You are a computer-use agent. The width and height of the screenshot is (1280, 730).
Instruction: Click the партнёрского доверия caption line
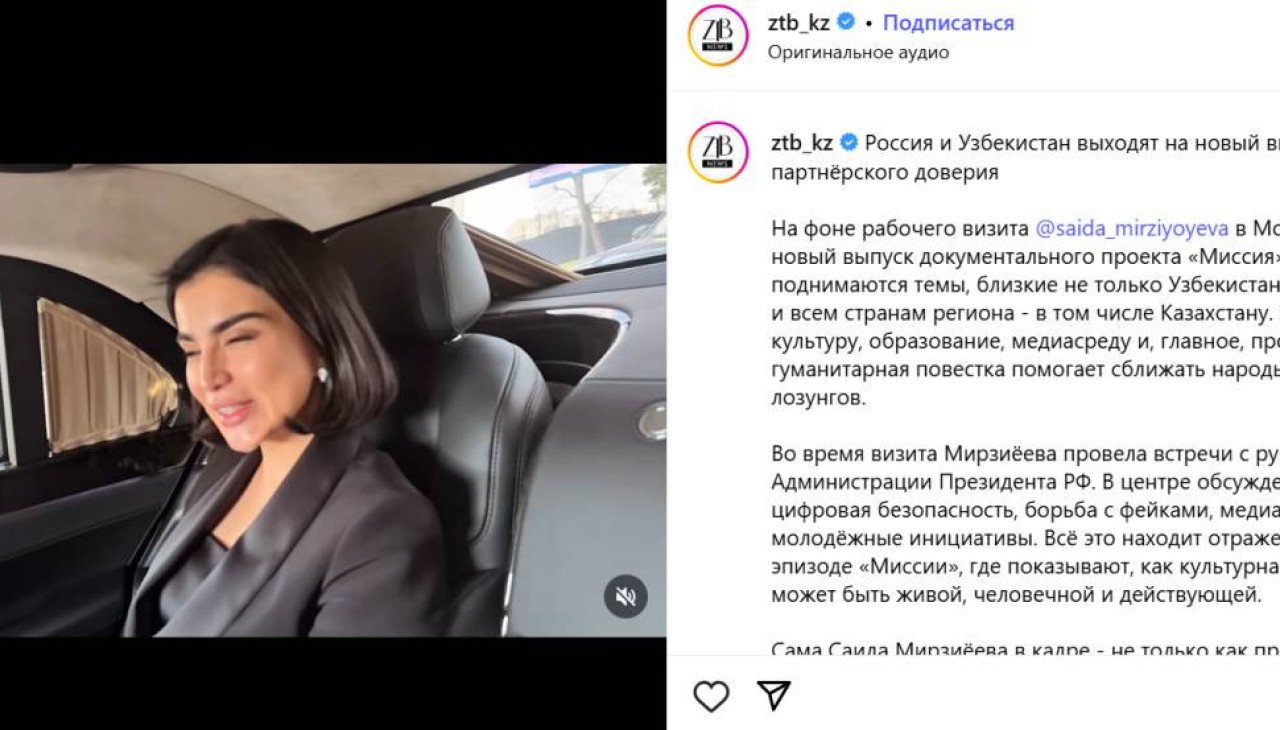pyautogui.click(x=885, y=172)
